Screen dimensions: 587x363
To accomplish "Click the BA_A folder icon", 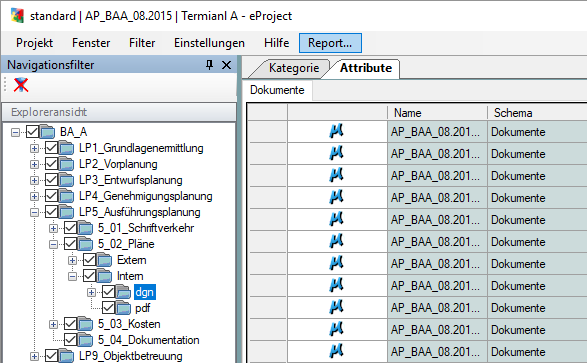I will pos(48,132).
